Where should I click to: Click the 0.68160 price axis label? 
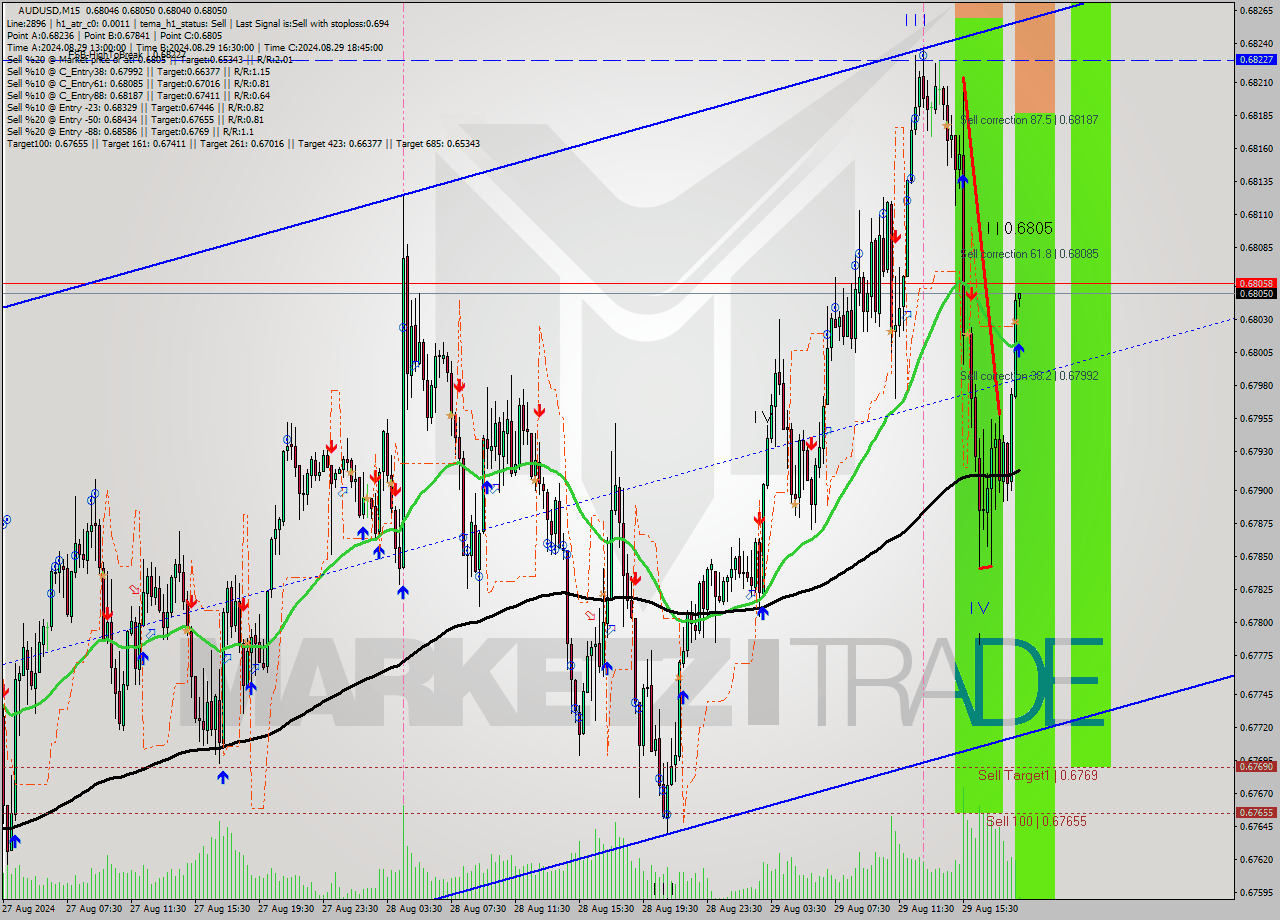coord(1256,148)
